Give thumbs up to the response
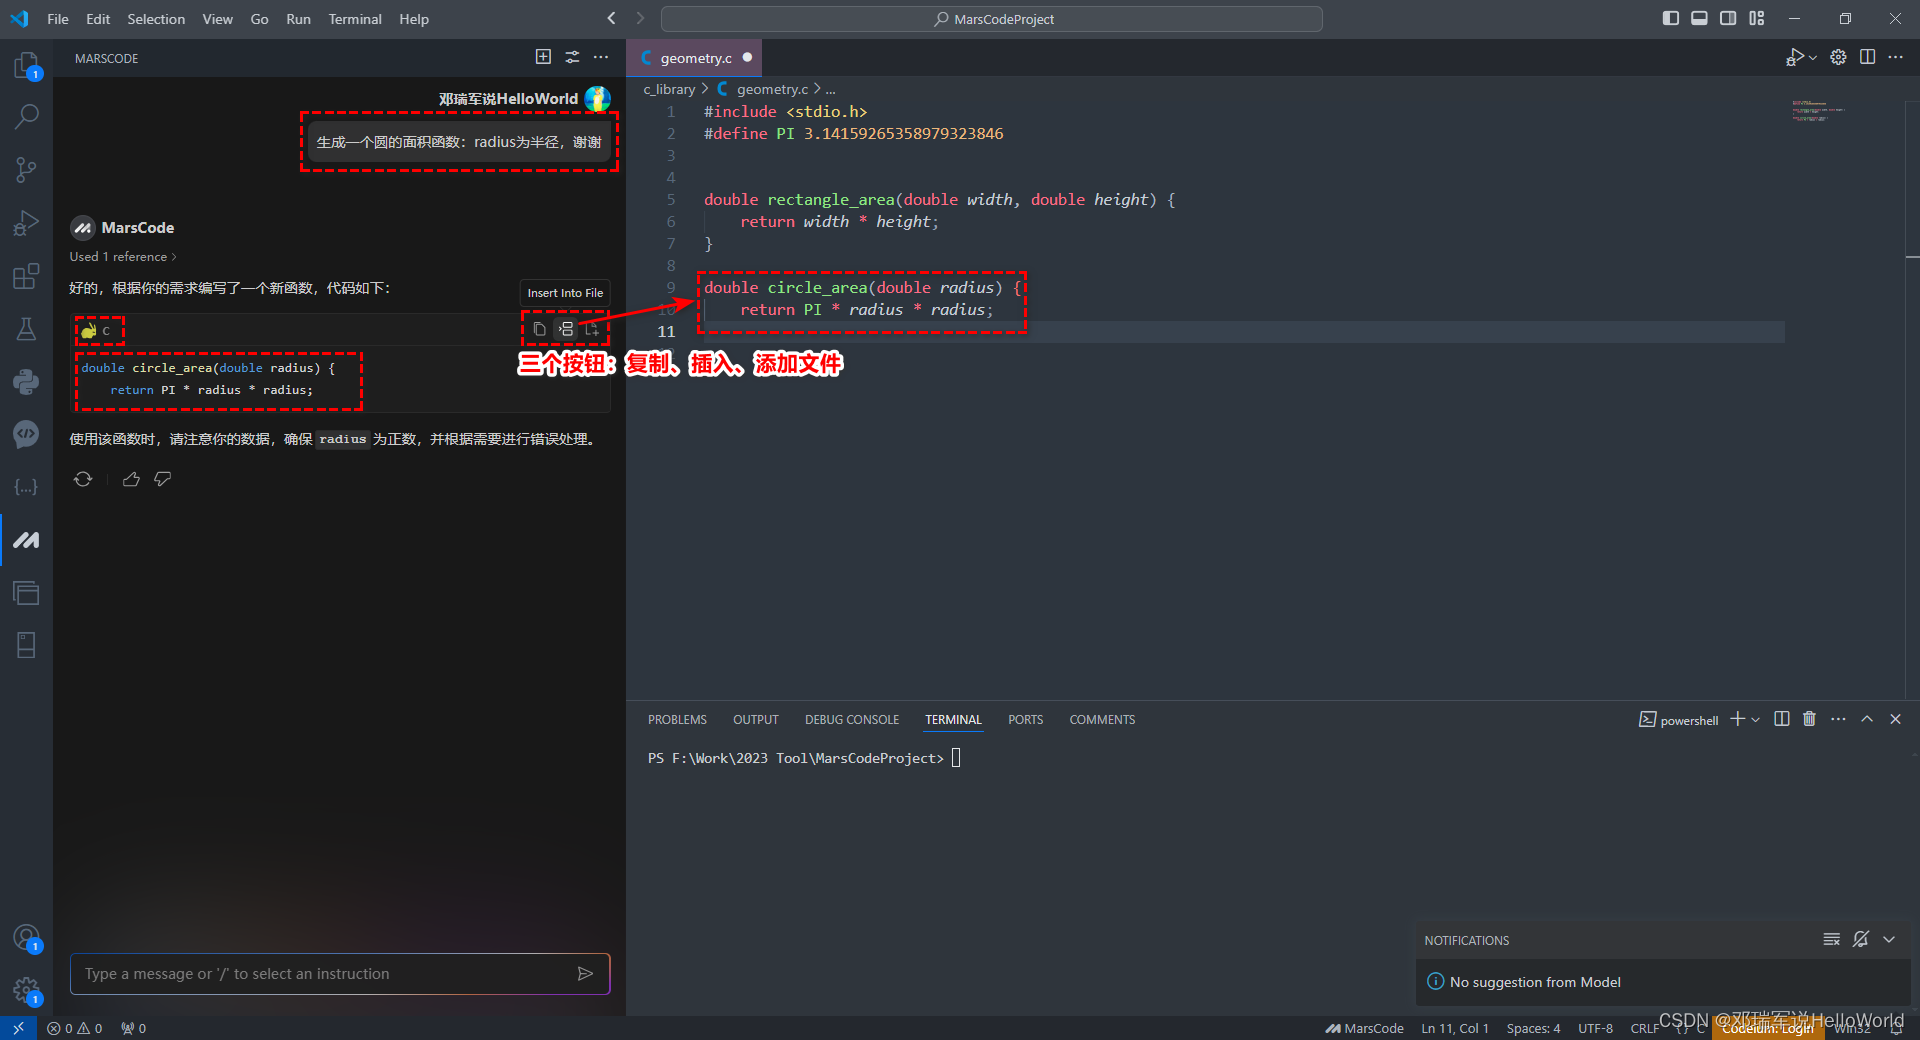The height and width of the screenshot is (1040, 1920). (x=131, y=479)
